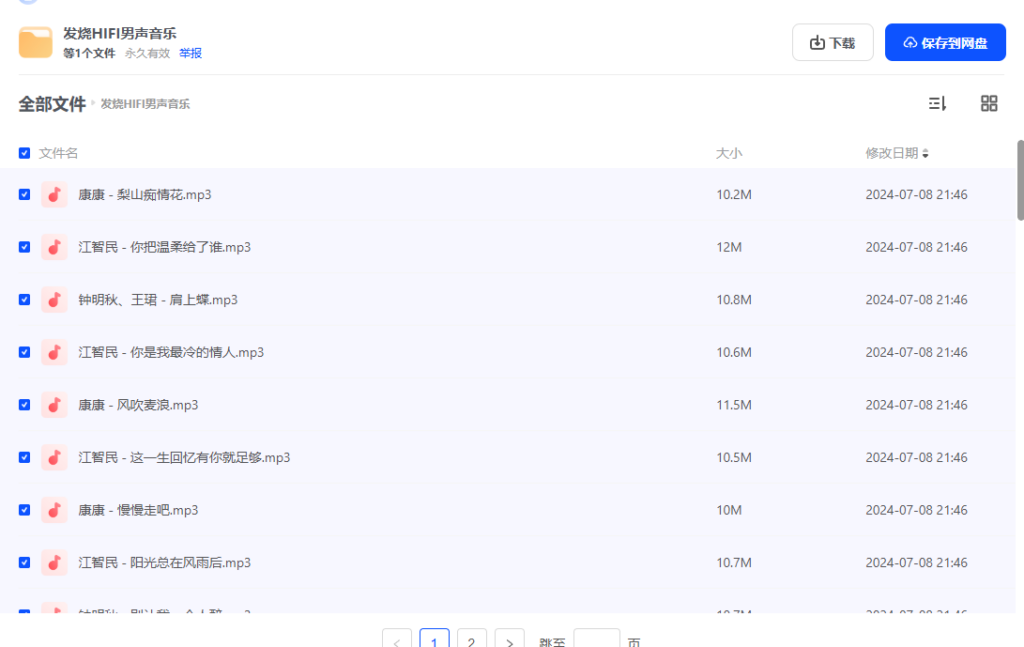Uncheck 江智民 - 你是我最冷的情人.mp3 checkbox

pos(24,352)
